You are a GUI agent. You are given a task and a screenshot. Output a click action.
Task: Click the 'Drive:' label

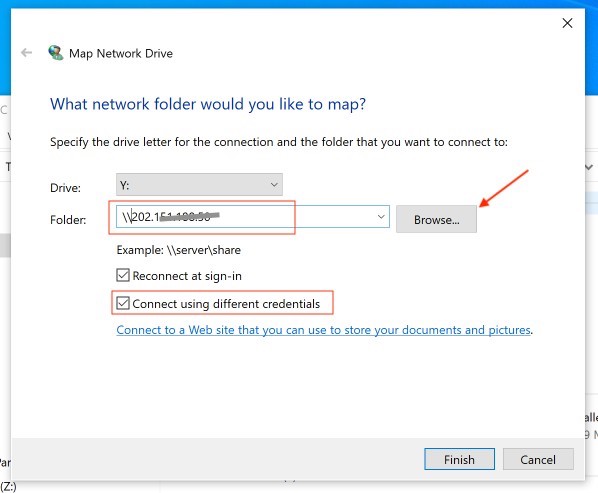click(x=65, y=188)
